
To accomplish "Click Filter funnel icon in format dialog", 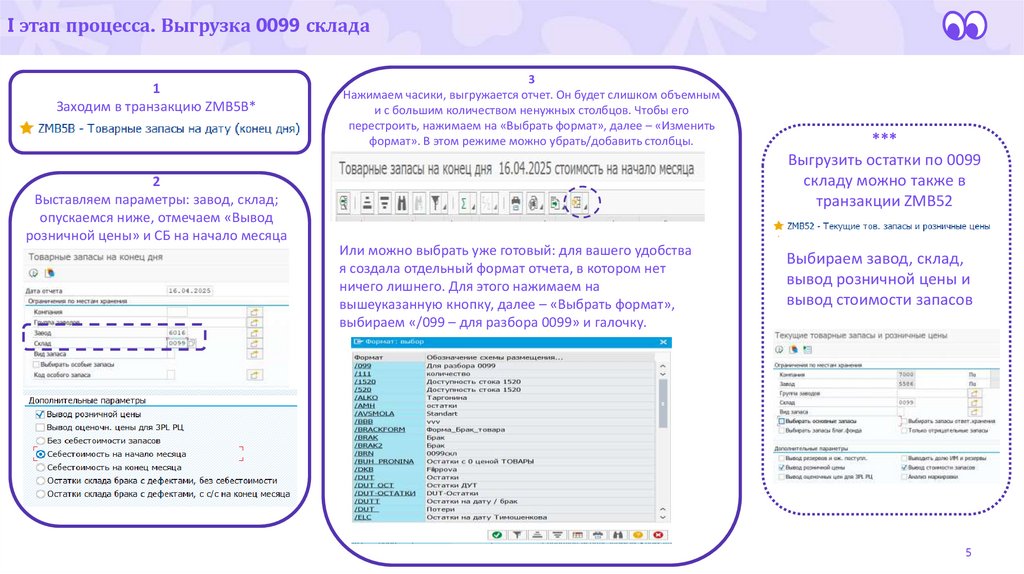I will 517,535.
